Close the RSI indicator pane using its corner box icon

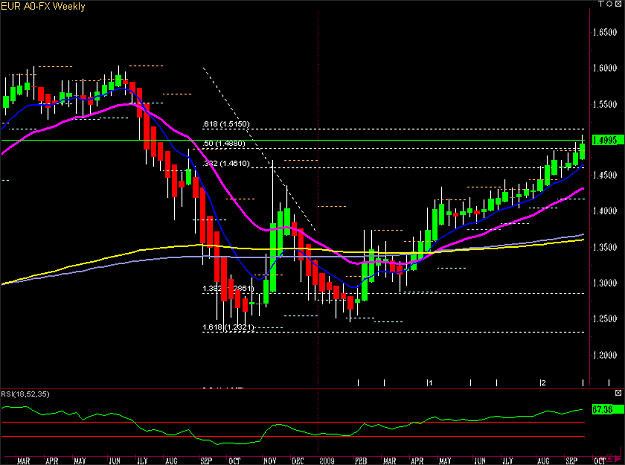click(618, 393)
